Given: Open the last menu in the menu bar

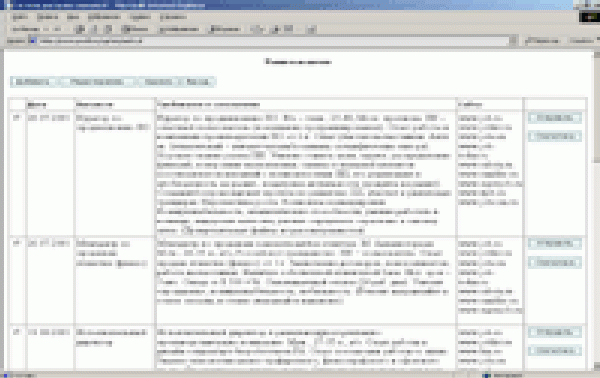Looking at the screenshot, I should (x=173, y=17).
